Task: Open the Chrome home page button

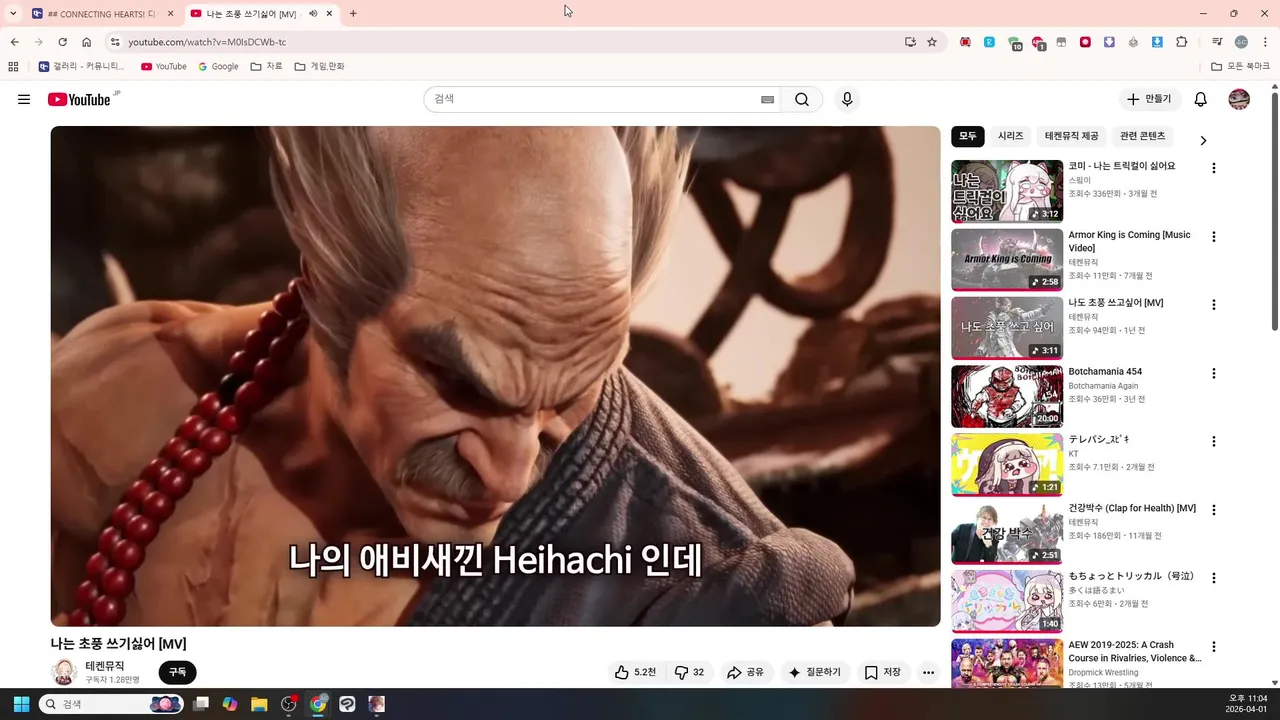Action: pos(86,42)
